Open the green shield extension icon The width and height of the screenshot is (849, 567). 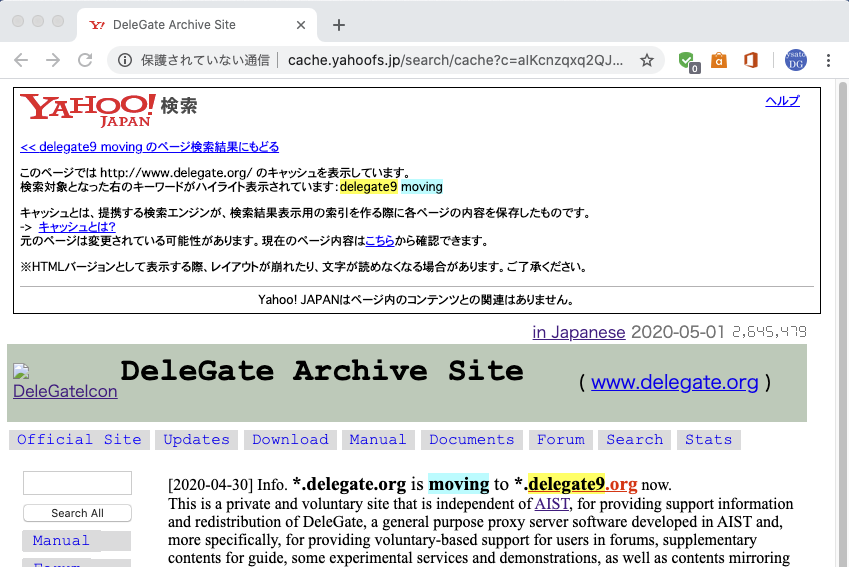(686, 60)
